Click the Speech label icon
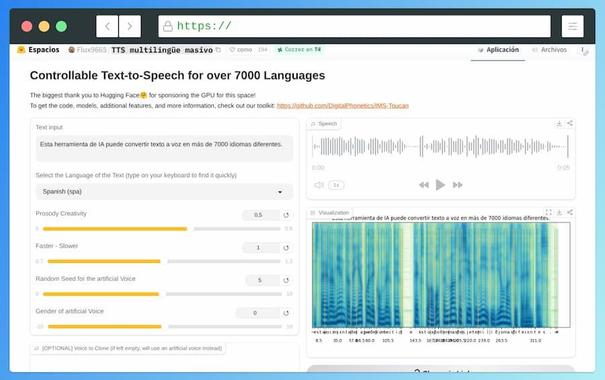 pyautogui.click(x=313, y=124)
